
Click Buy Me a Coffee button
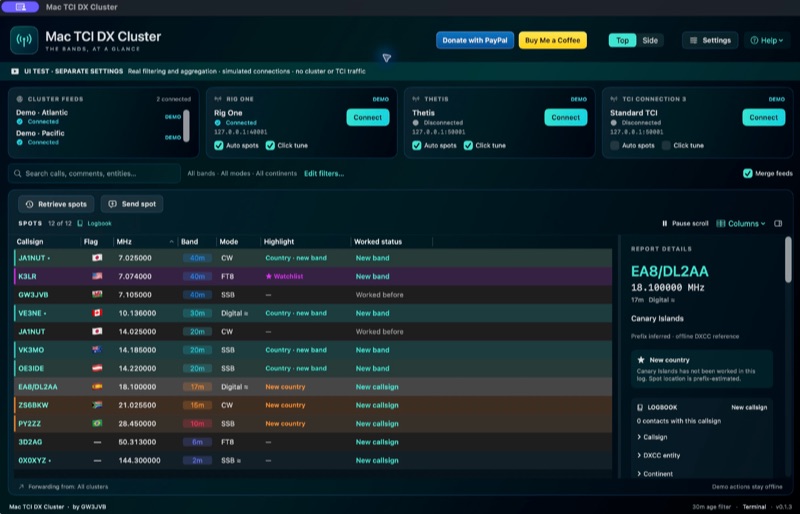click(553, 40)
